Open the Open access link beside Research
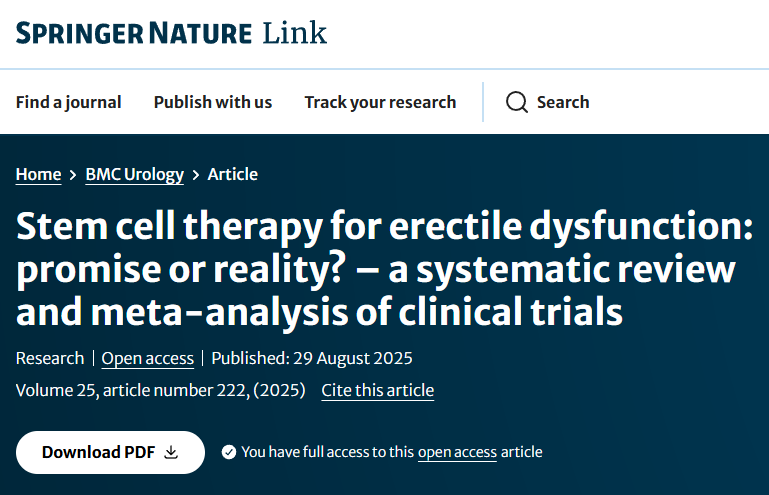The height and width of the screenshot is (495, 769). [x=147, y=358]
